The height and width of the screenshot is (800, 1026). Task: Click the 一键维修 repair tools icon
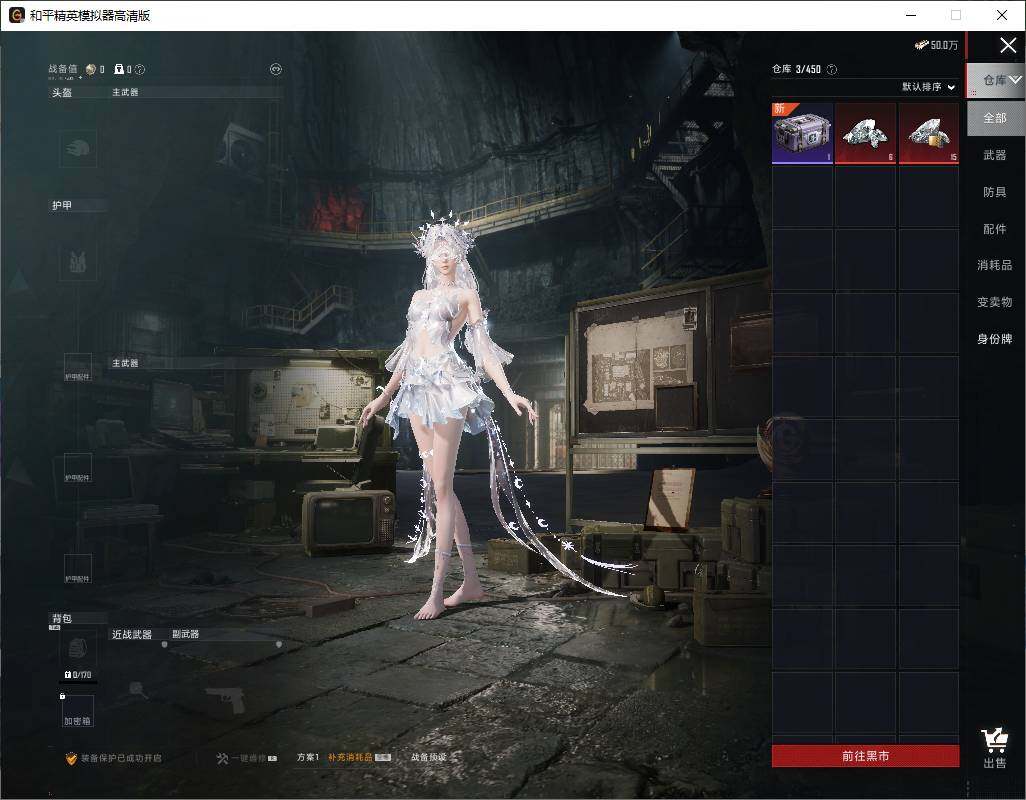tap(222, 758)
